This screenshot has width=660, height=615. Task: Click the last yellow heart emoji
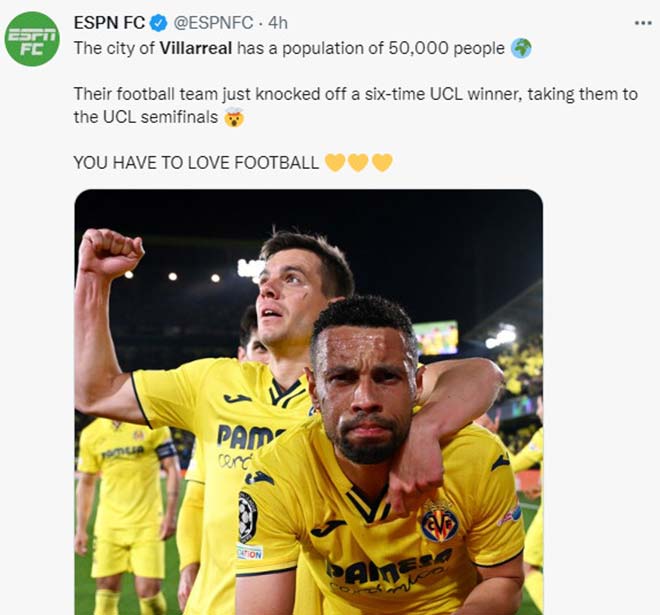point(382,162)
